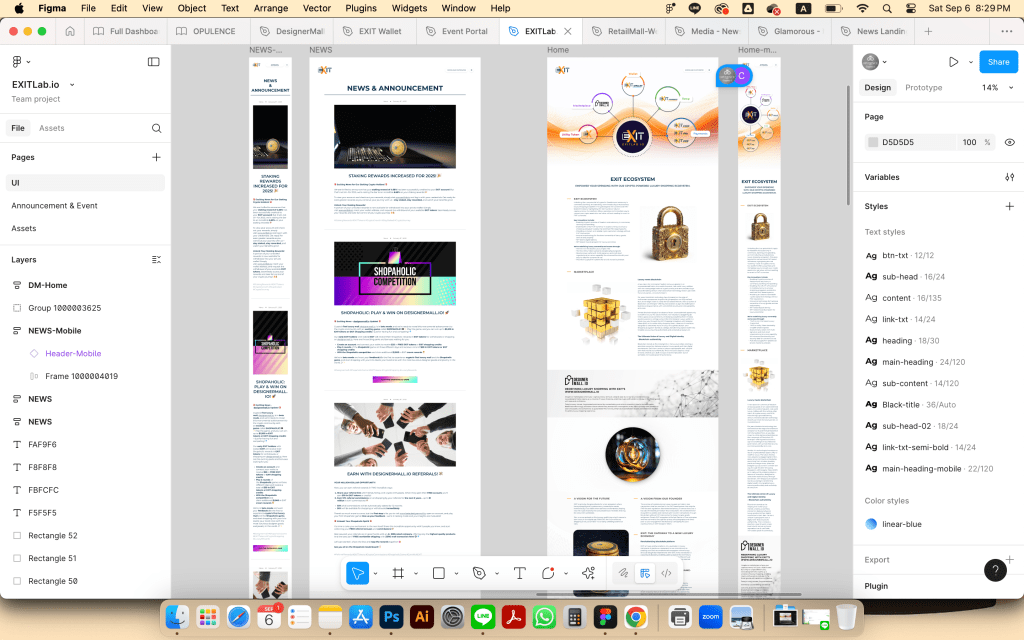Switch to the Prototype tab
Viewport: 1024px width, 640px height.
coord(923,88)
